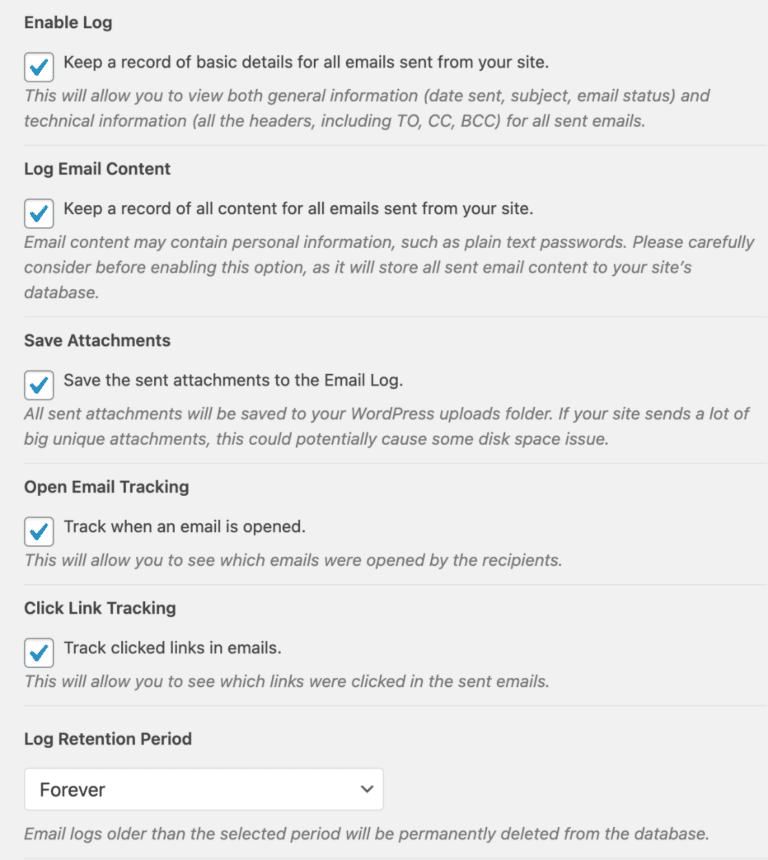The width and height of the screenshot is (768, 860).
Task: Uncheck the Log Email Content option
Action: coord(38,213)
